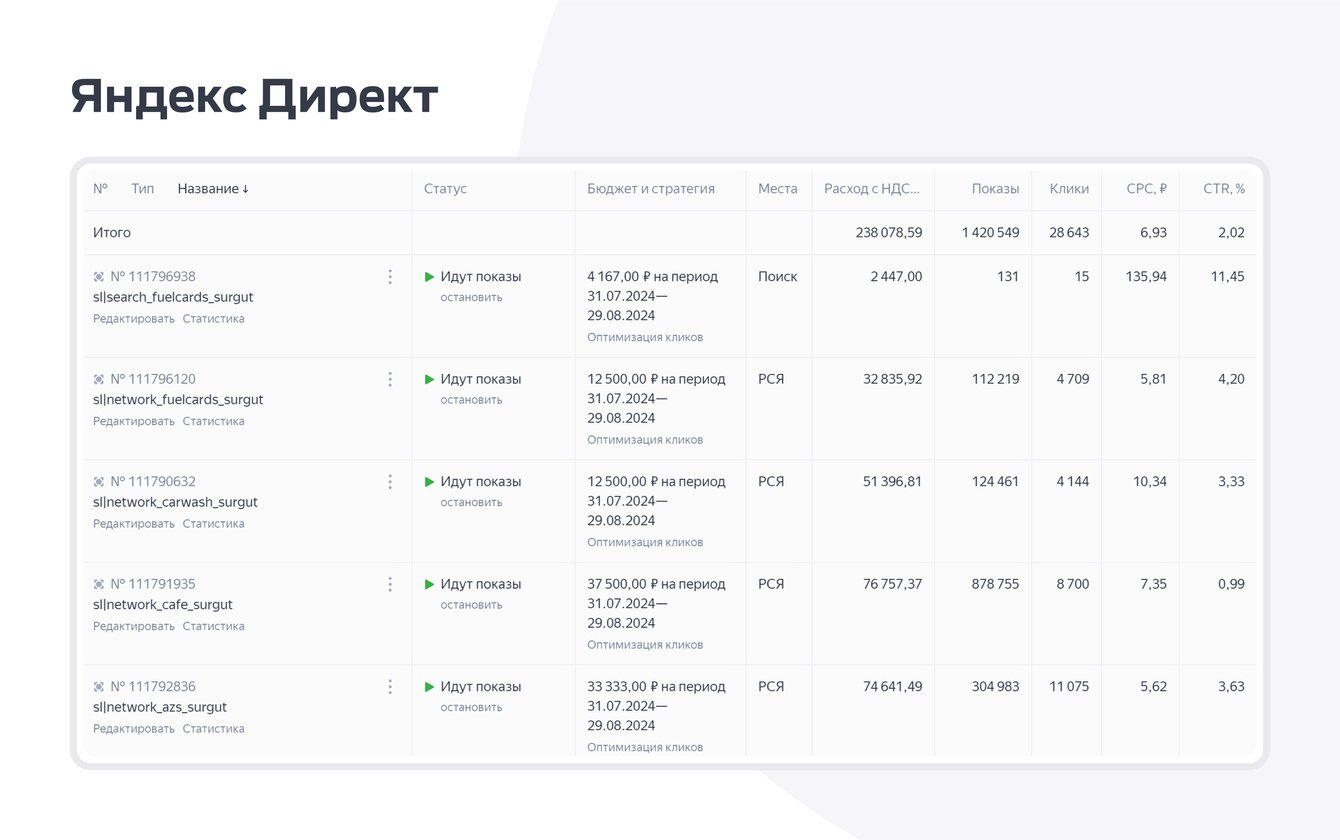Open Статистика for sl|network_cafe_surgut
This screenshot has width=1340, height=840.
click(213, 626)
